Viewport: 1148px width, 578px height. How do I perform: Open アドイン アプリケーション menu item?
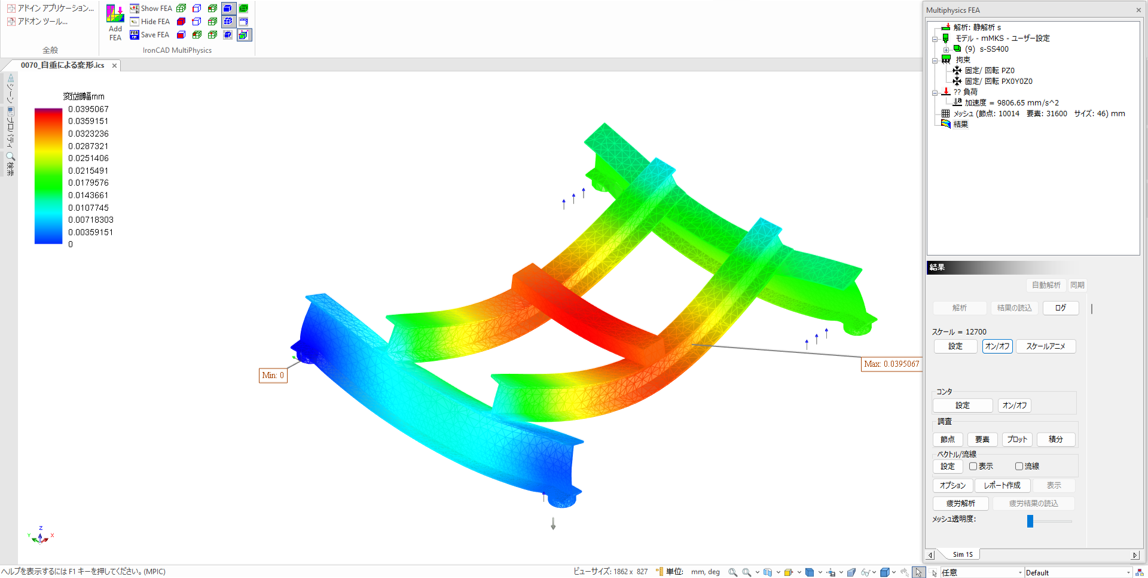tap(50, 8)
